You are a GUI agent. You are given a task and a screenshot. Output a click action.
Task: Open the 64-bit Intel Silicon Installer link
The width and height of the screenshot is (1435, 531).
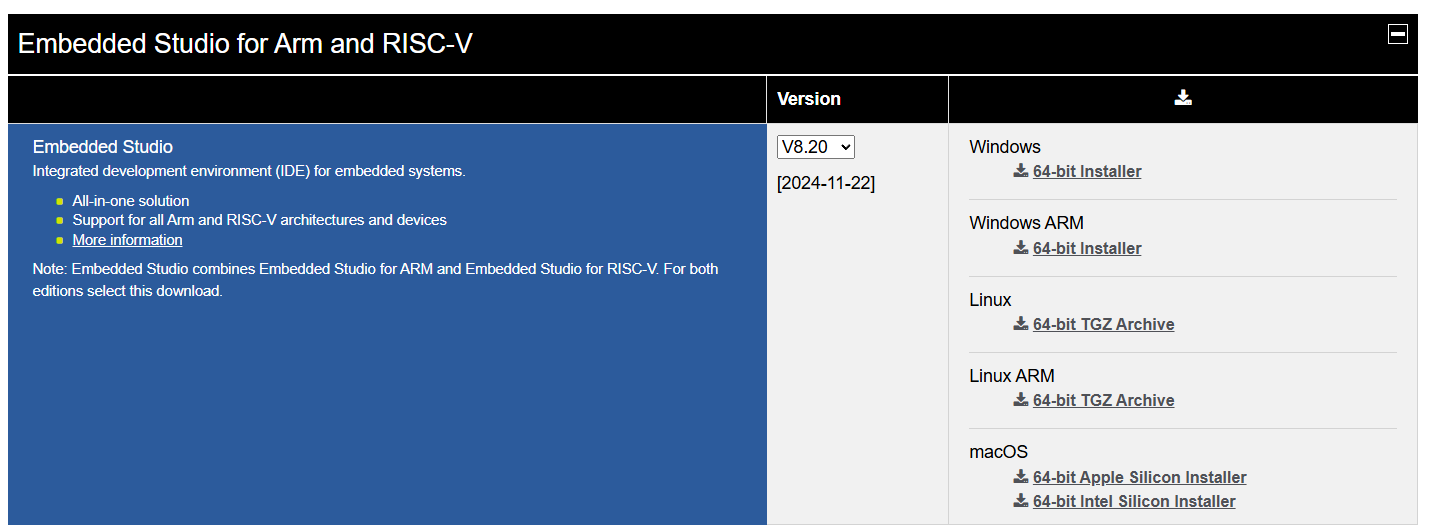point(1134,501)
